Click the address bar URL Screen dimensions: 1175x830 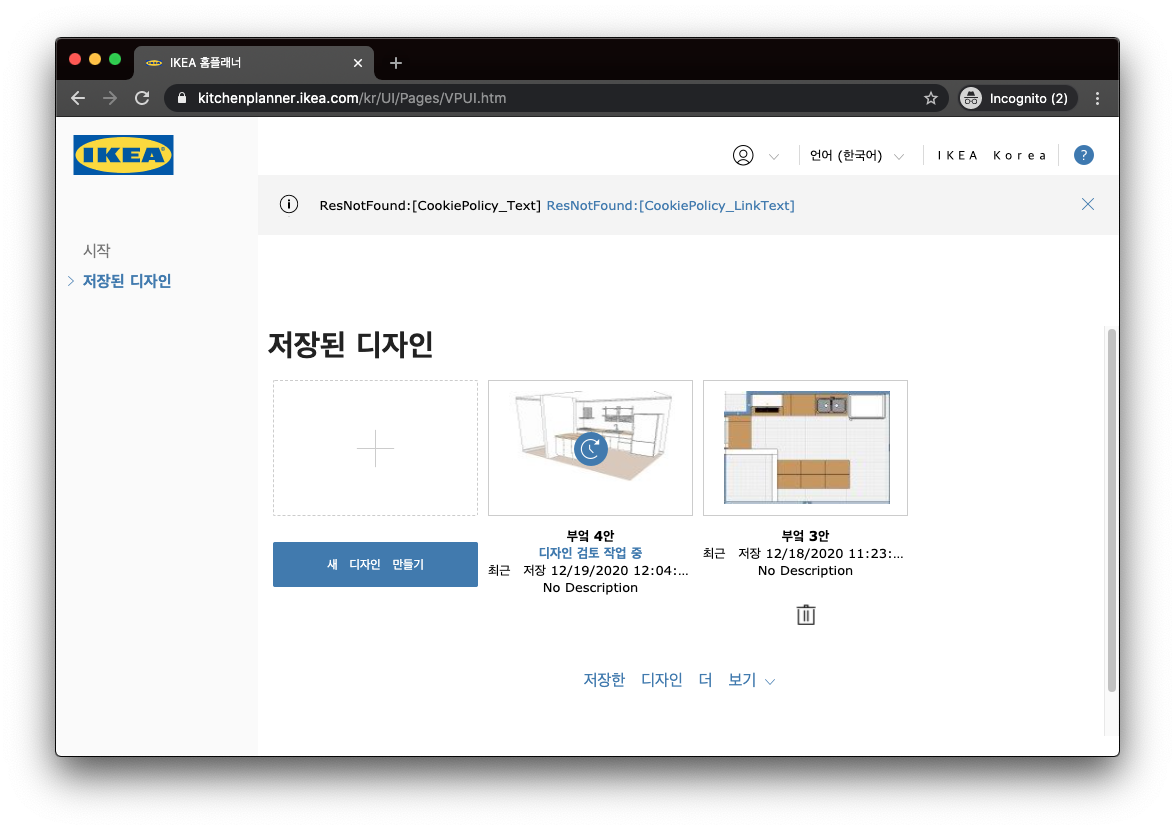click(x=352, y=98)
